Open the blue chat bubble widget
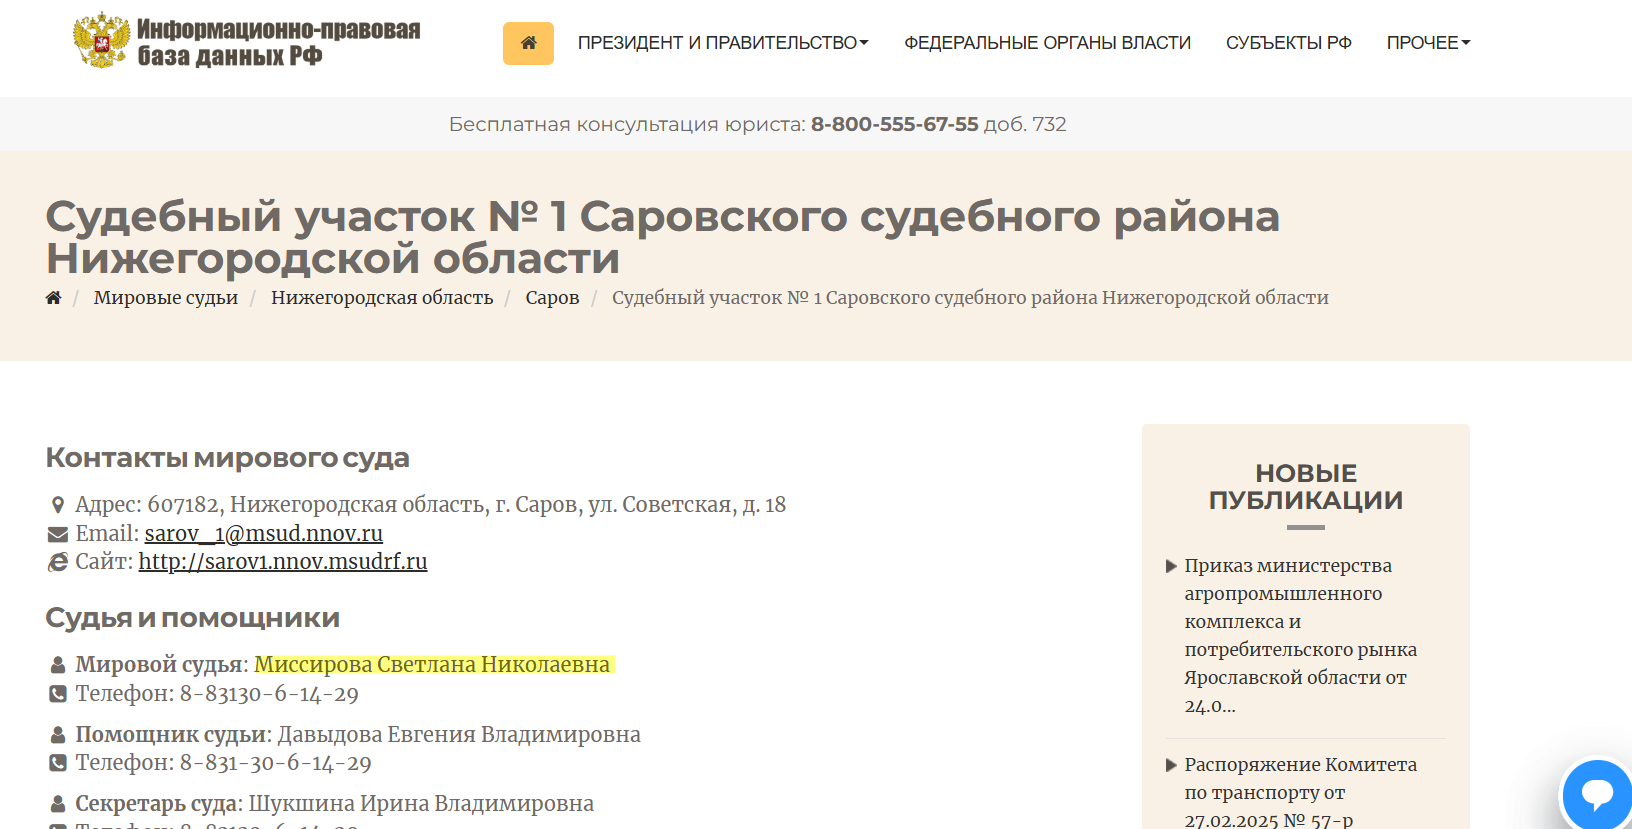 pos(1597,794)
